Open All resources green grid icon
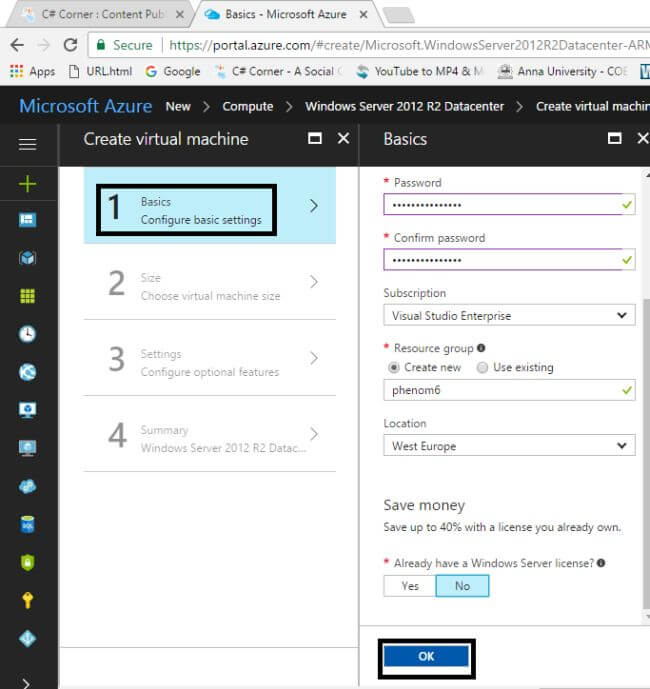 [27, 296]
